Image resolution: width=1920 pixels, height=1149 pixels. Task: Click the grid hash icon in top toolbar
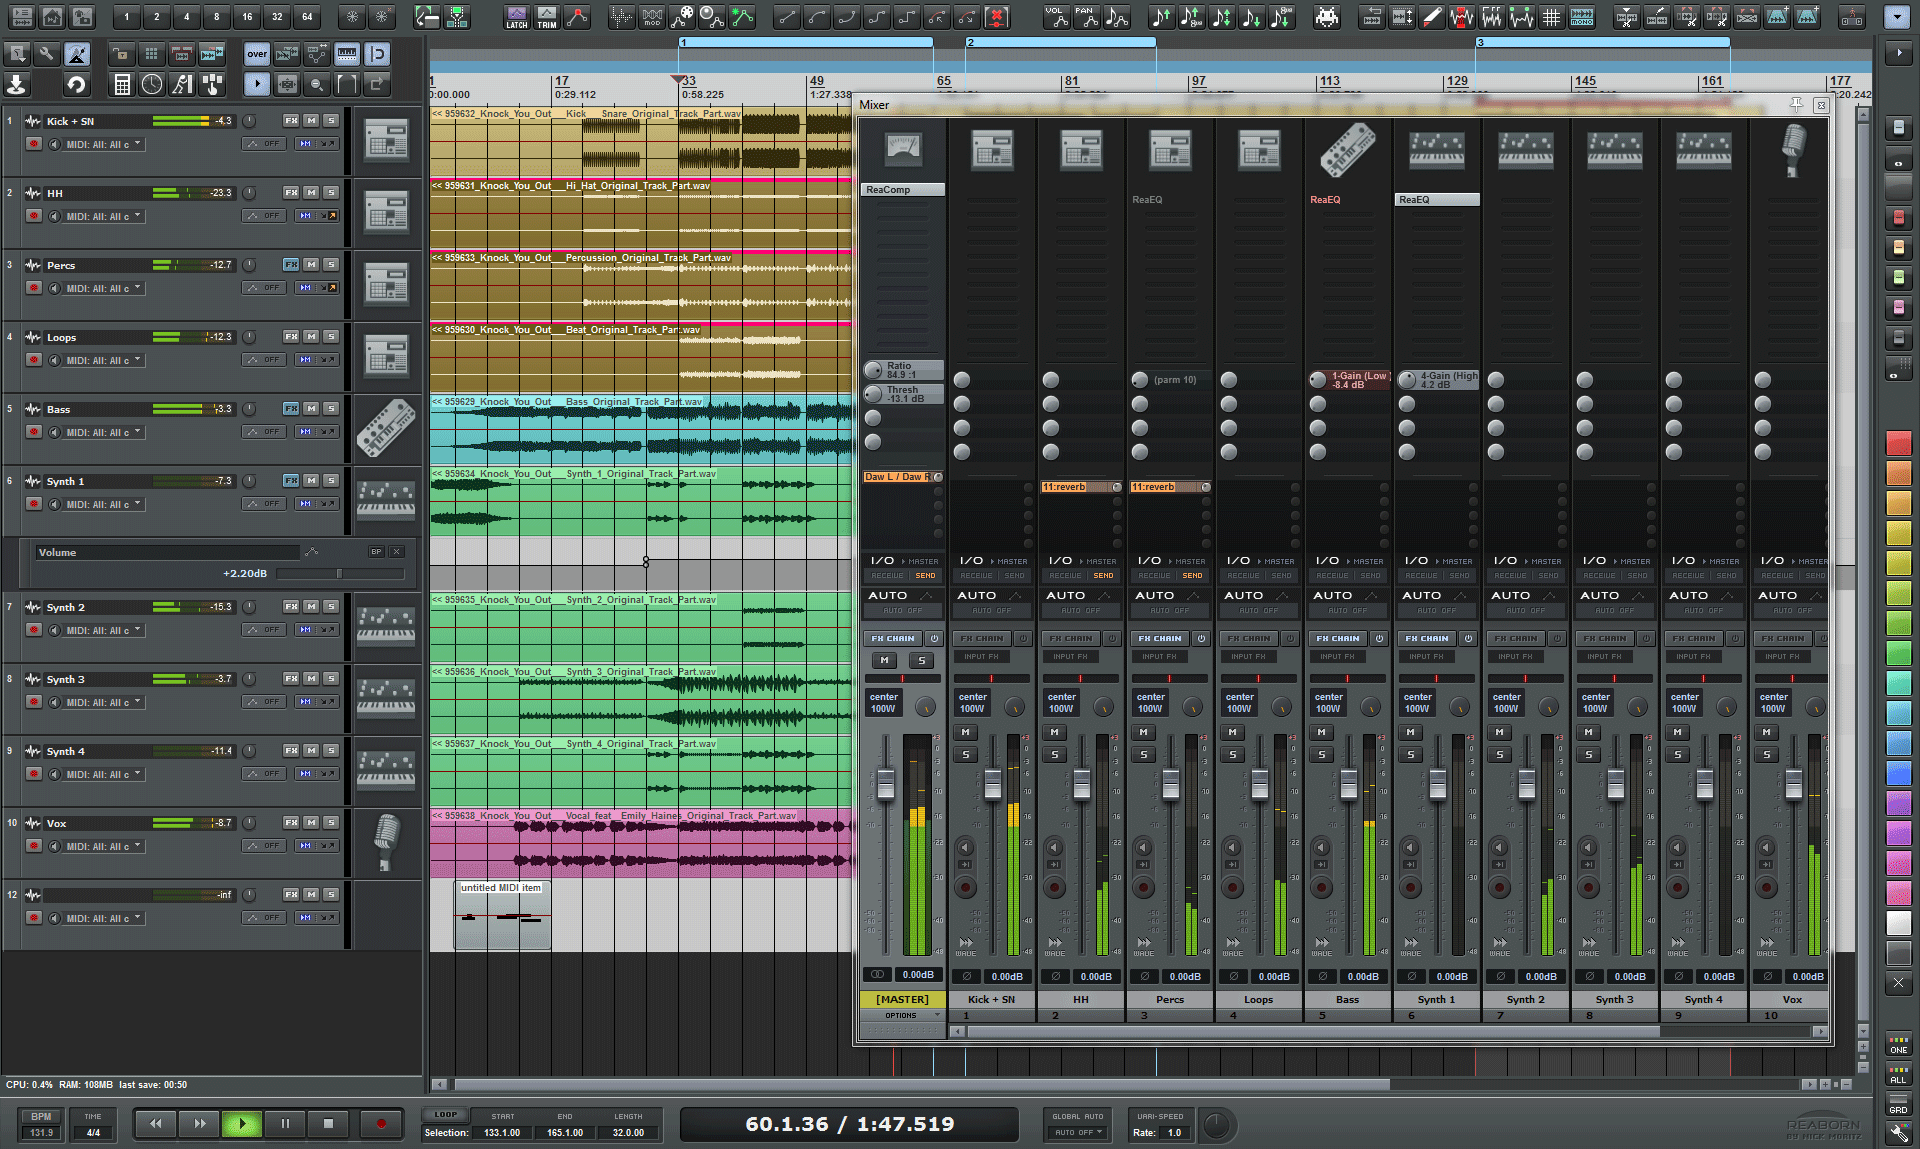(x=1552, y=16)
